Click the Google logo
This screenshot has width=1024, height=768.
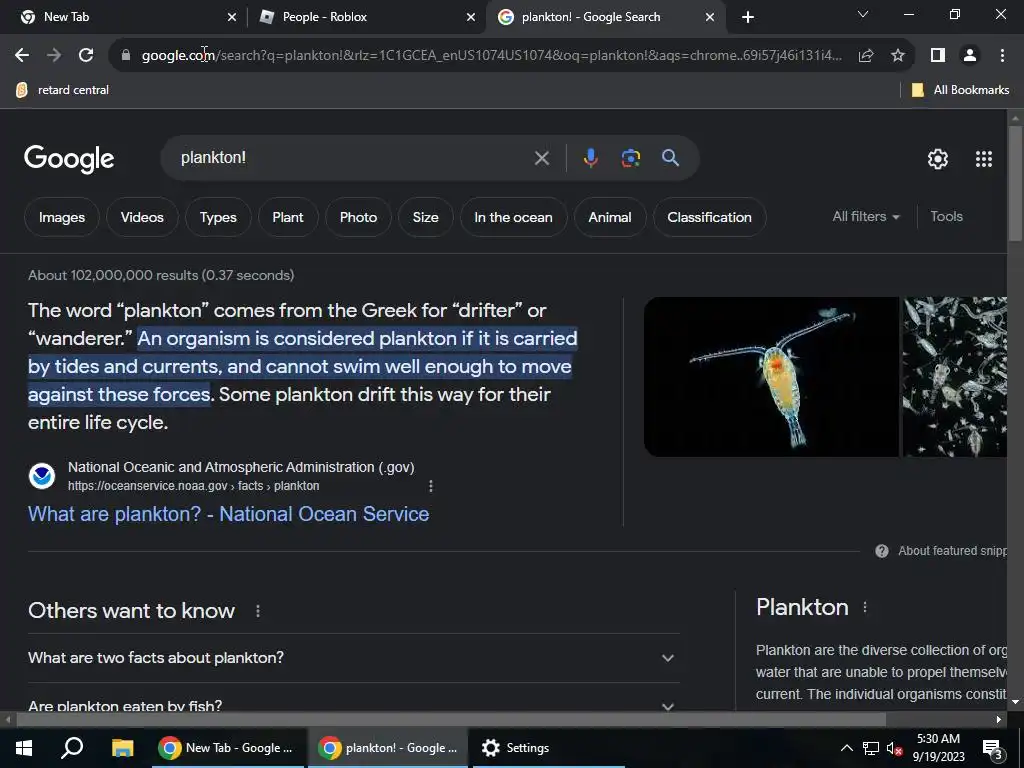(x=69, y=159)
